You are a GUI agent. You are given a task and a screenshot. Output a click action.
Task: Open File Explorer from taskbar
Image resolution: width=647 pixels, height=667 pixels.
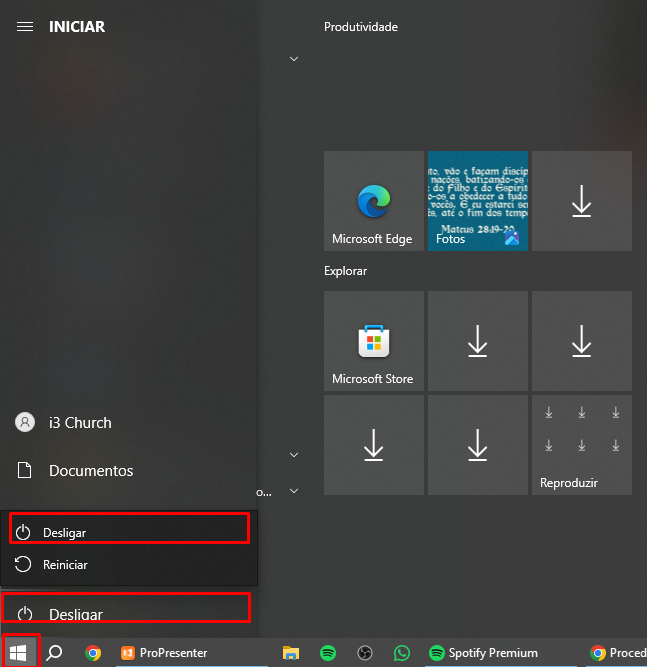pyautogui.click(x=291, y=653)
